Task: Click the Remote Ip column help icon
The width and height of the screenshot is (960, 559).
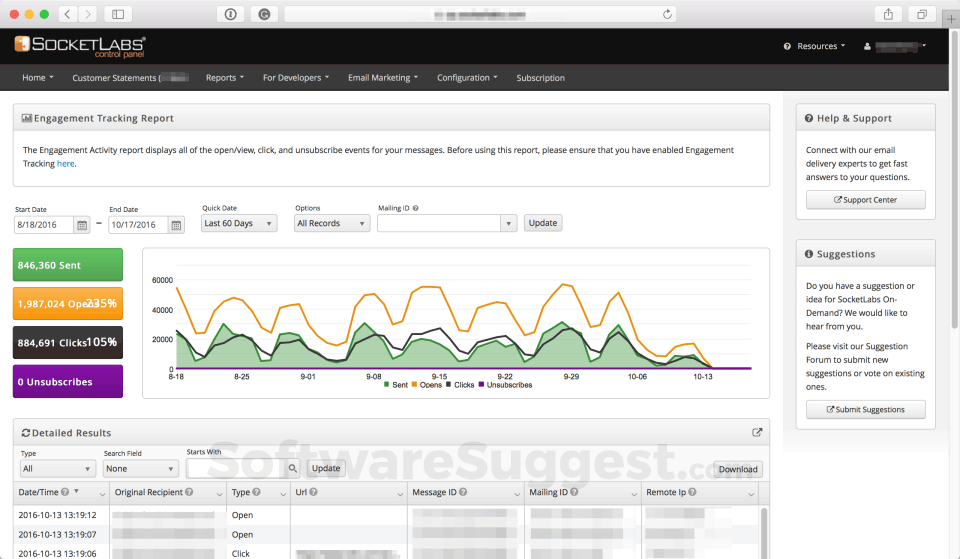Action: (x=692, y=492)
